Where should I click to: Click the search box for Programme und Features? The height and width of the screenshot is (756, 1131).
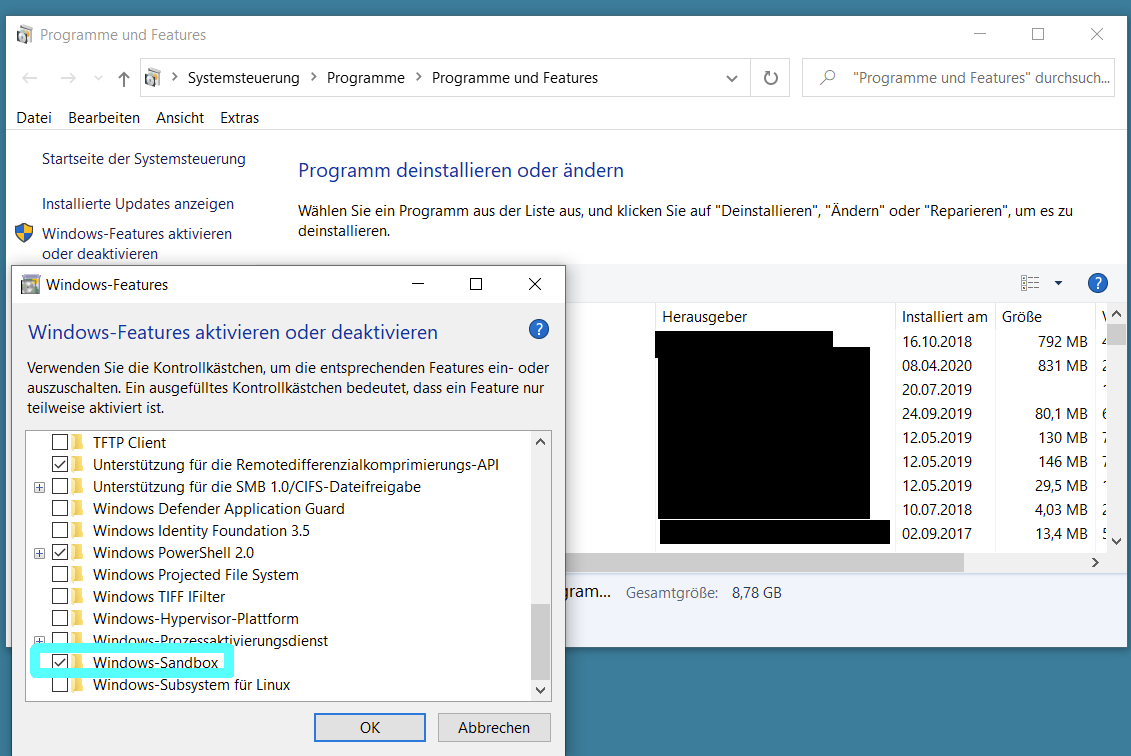click(958, 78)
